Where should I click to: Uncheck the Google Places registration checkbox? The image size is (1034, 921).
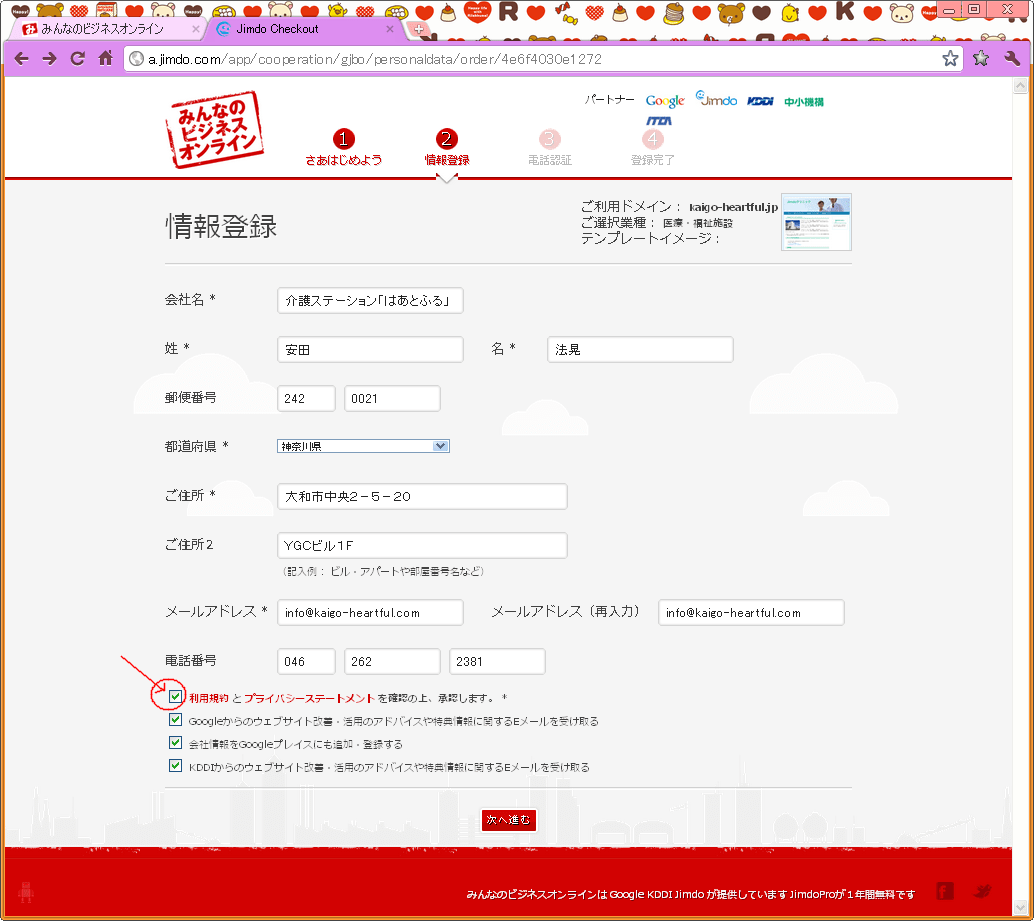[176, 743]
